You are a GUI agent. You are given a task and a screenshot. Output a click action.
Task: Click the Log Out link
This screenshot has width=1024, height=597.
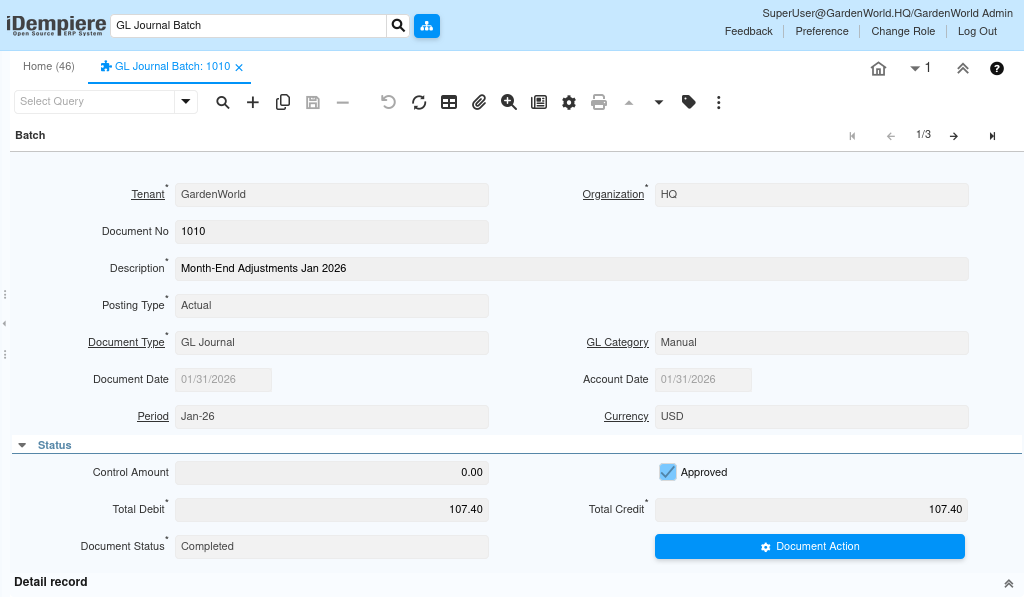[x=977, y=31]
